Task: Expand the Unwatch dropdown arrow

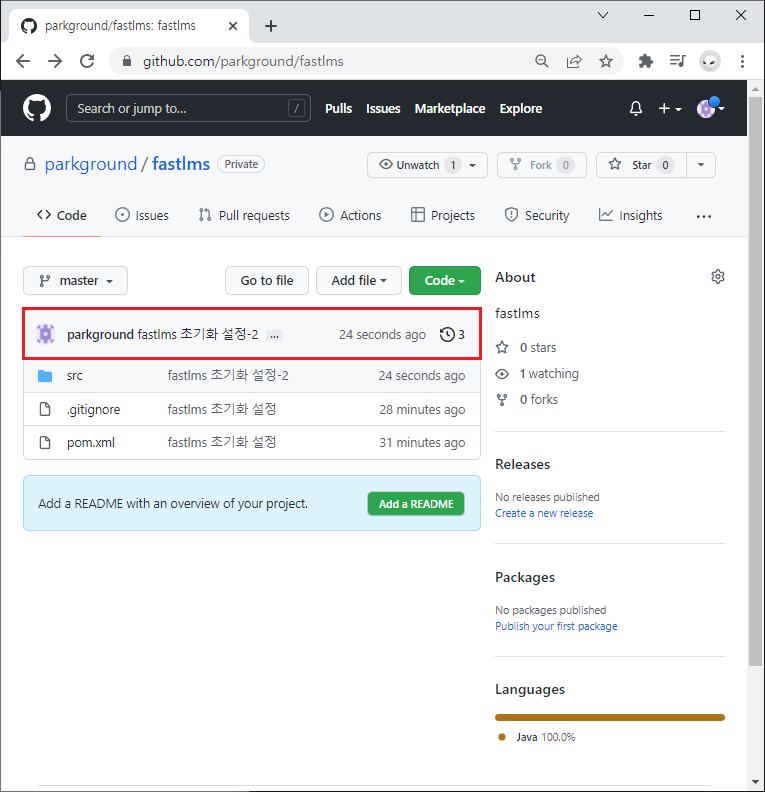Action: point(473,165)
